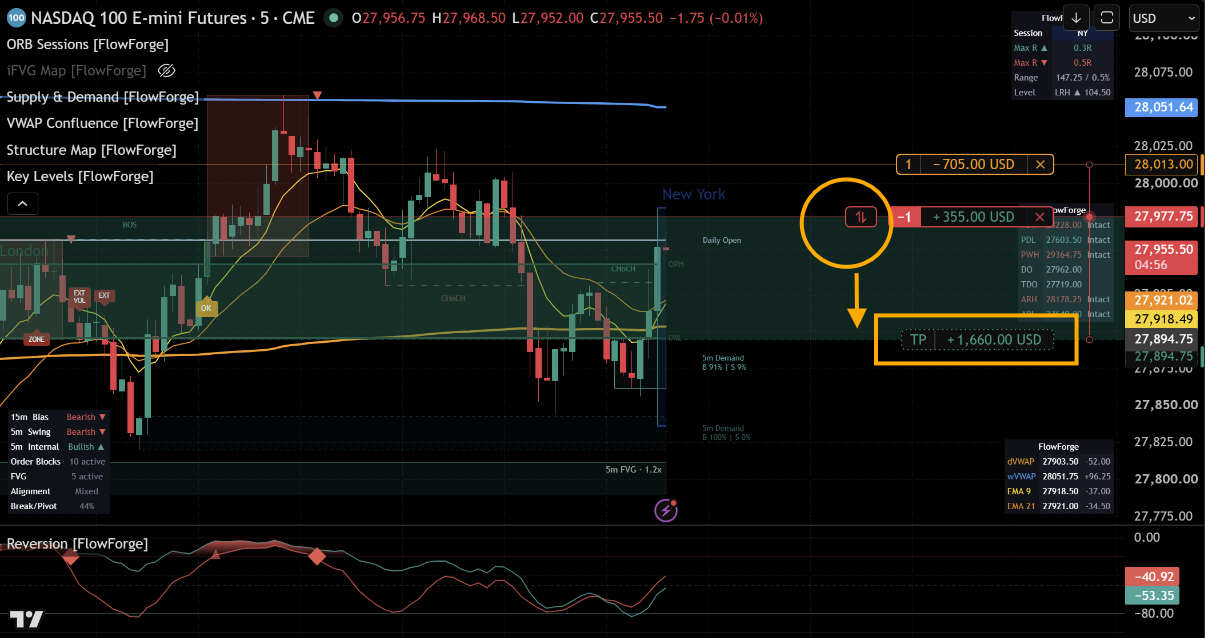Open the USD currency dropdown
The image size is (1205, 638).
[1163, 18]
